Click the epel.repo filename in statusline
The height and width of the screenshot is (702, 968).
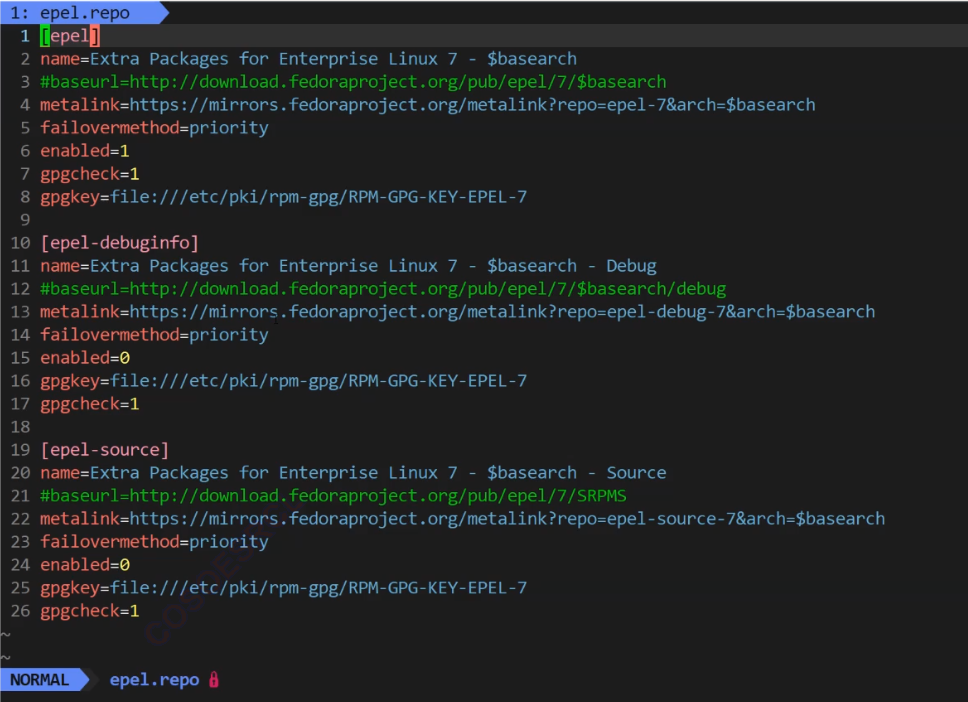coord(154,680)
